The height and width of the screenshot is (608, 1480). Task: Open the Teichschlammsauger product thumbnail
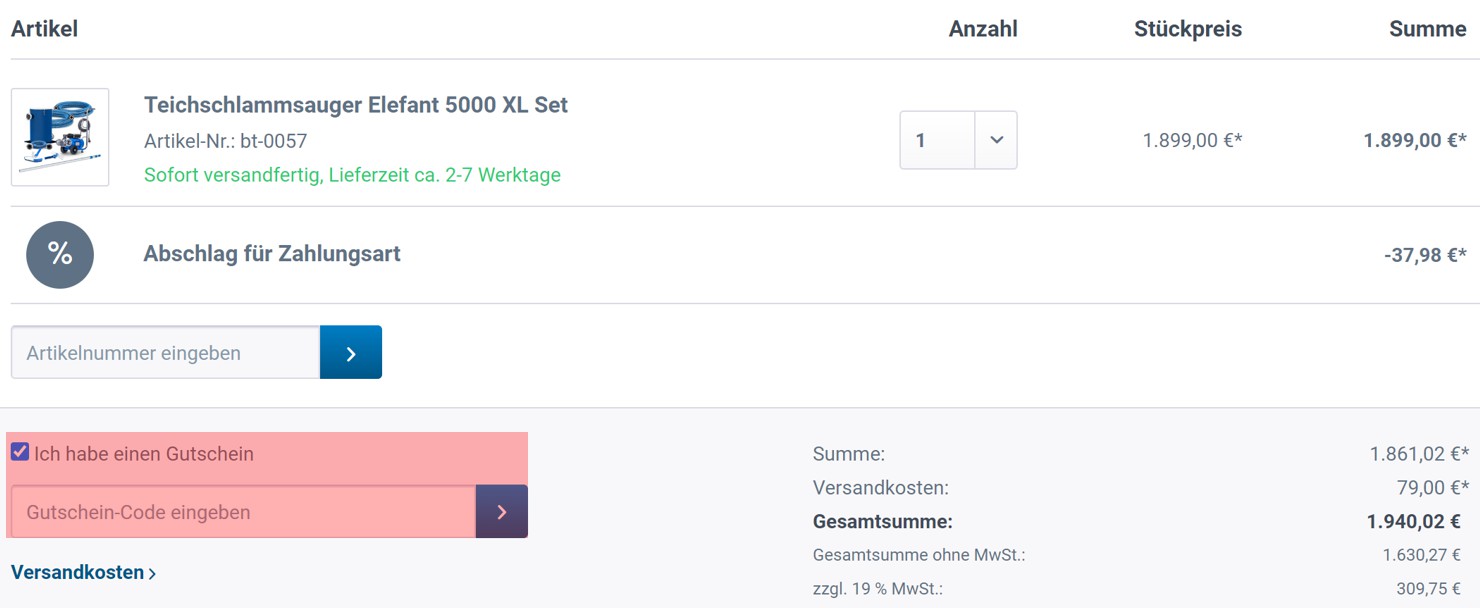(x=60, y=137)
